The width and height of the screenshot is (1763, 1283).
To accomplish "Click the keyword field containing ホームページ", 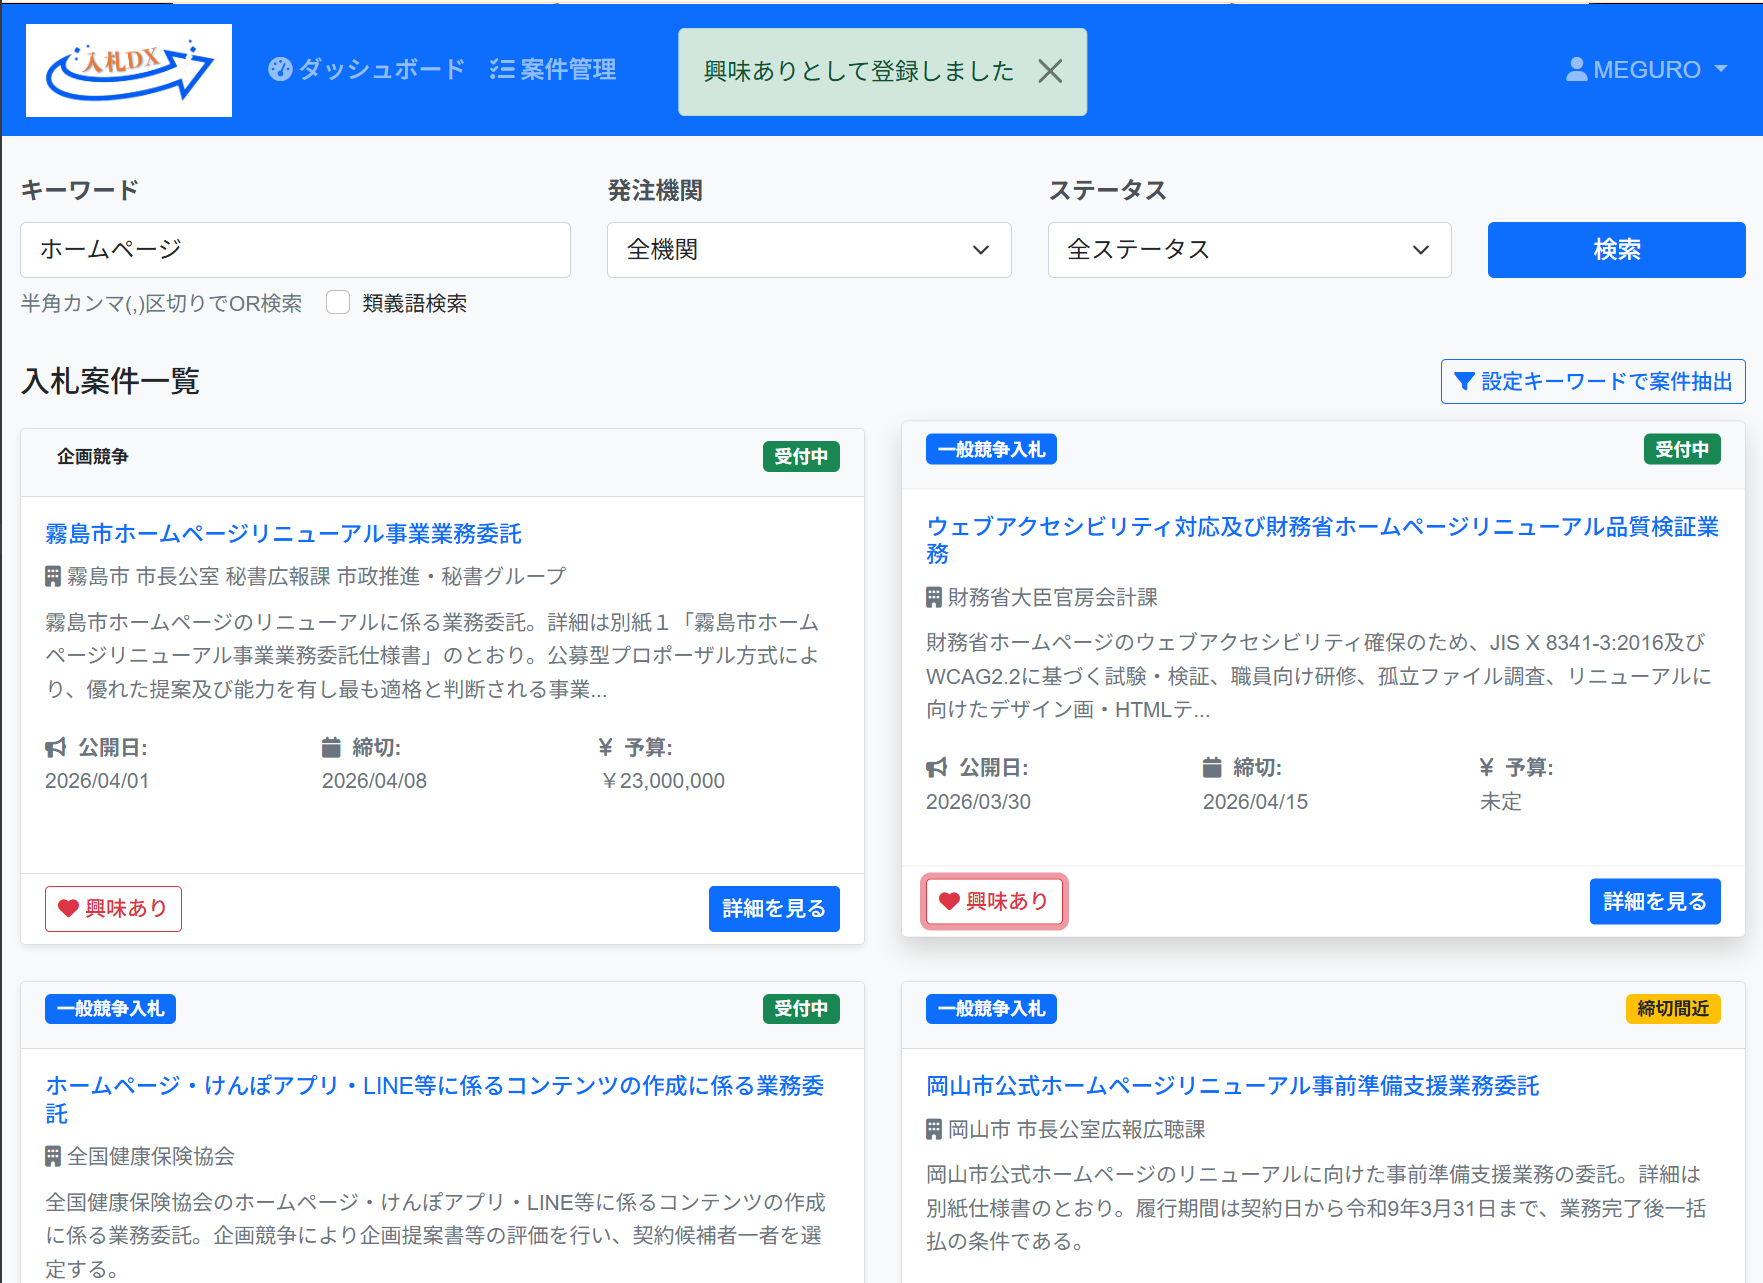I will click(295, 250).
